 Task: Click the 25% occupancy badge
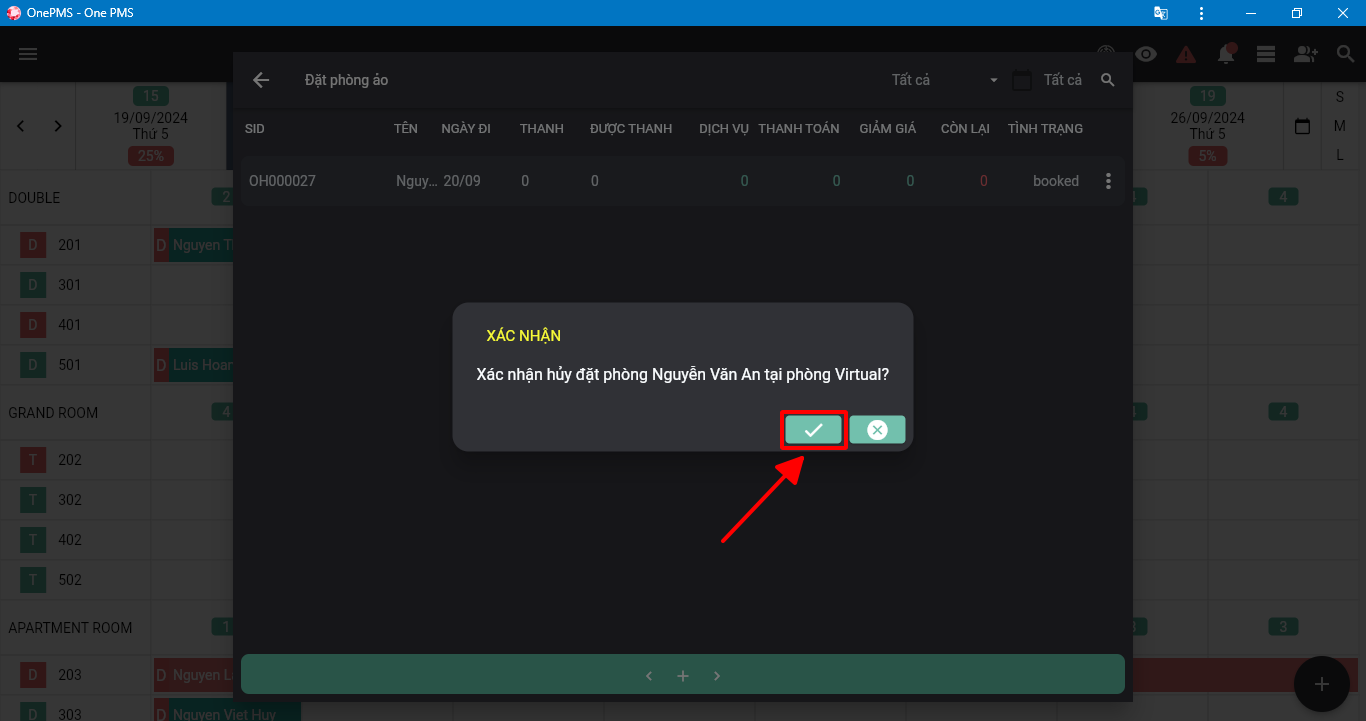tap(151, 156)
